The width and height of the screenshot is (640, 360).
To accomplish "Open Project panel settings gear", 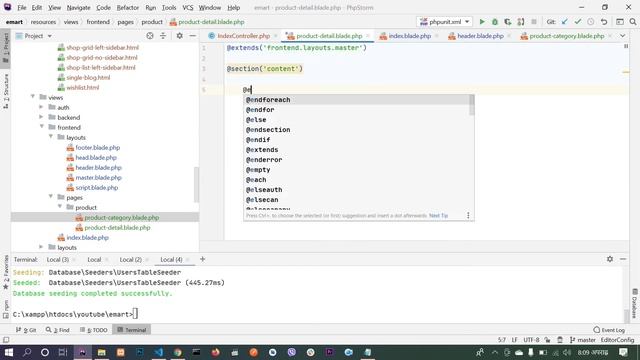I will (x=179, y=36).
